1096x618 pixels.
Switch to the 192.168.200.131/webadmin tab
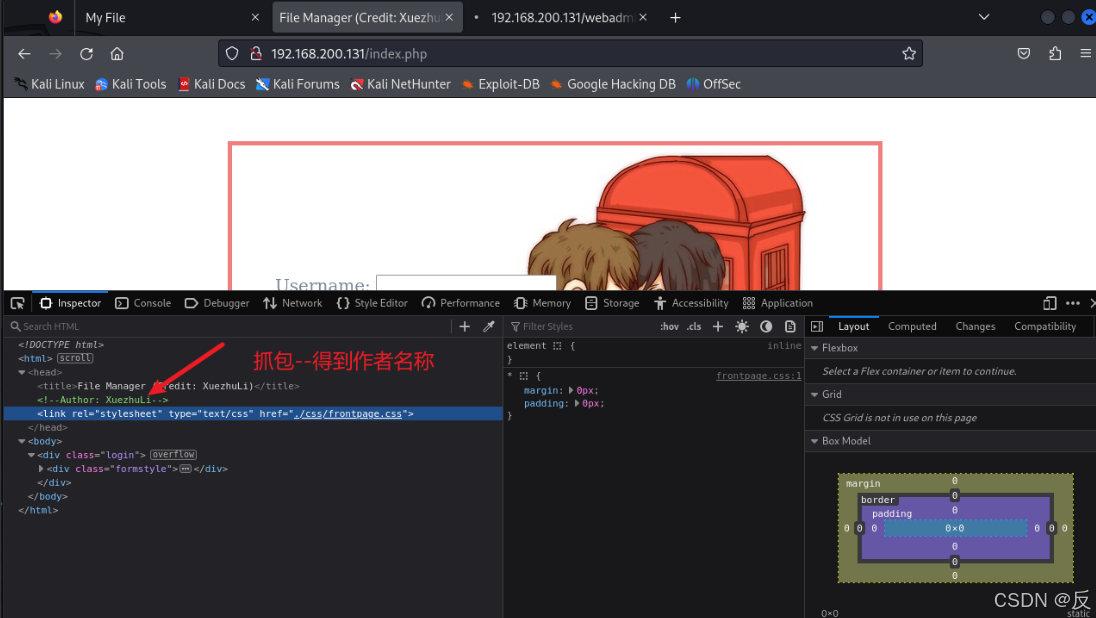click(x=562, y=17)
